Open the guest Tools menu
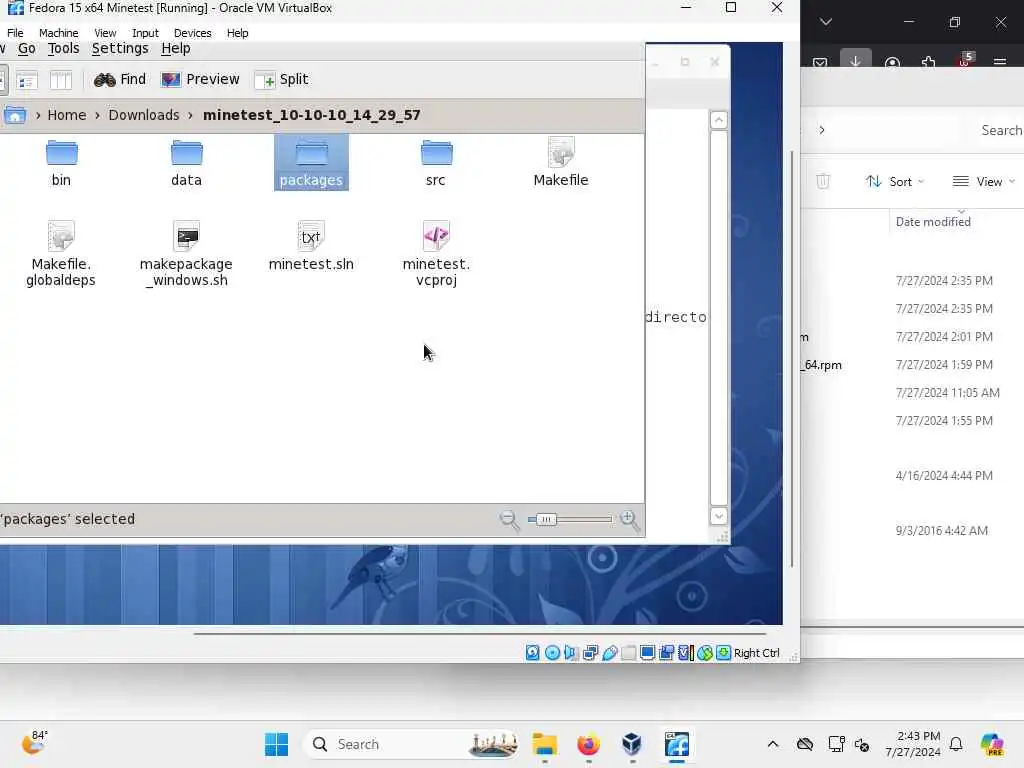Viewport: 1024px width, 768px height. [x=63, y=48]
